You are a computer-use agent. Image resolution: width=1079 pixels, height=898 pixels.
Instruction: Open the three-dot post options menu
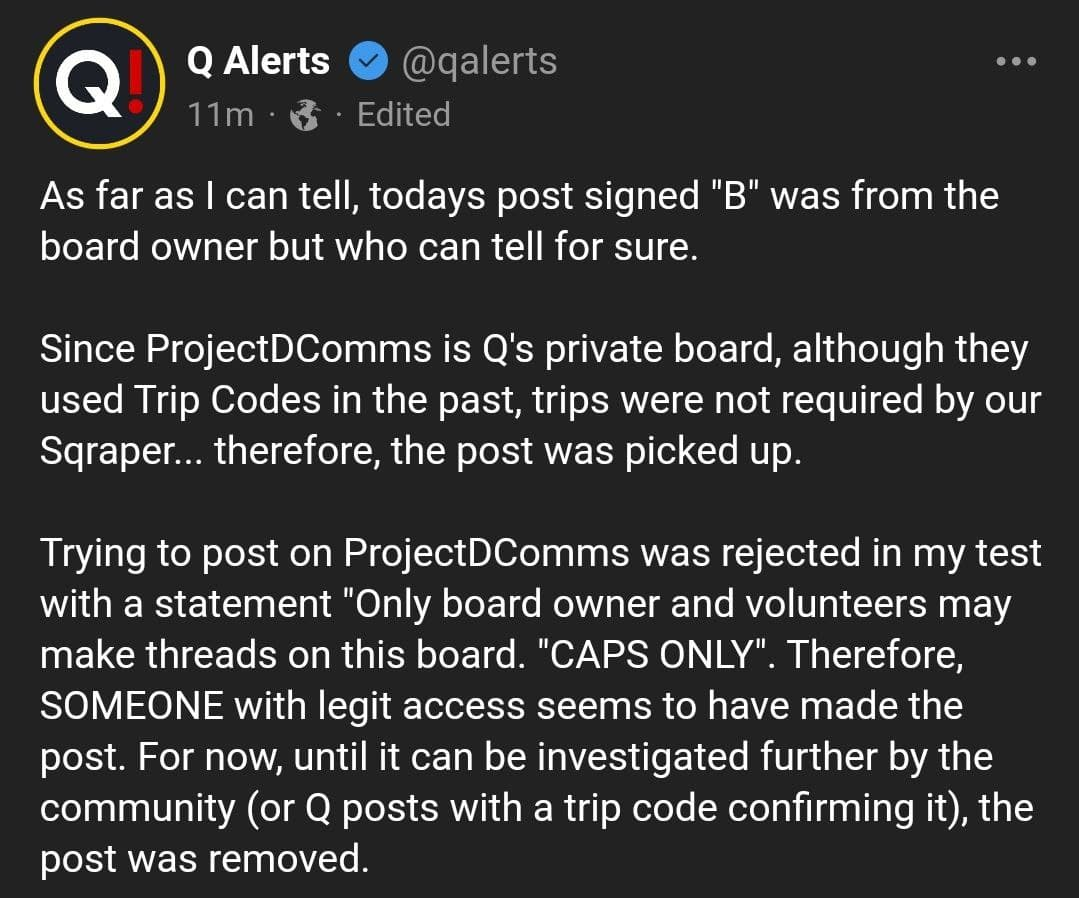[x=1016, y=61]
